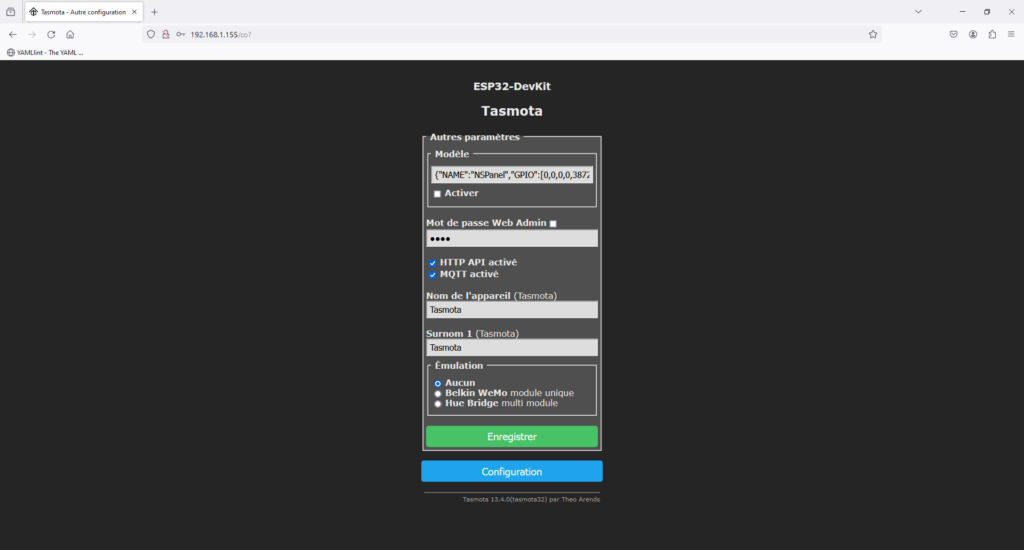Open the browser extensions puzzle icon

[992, 34]
